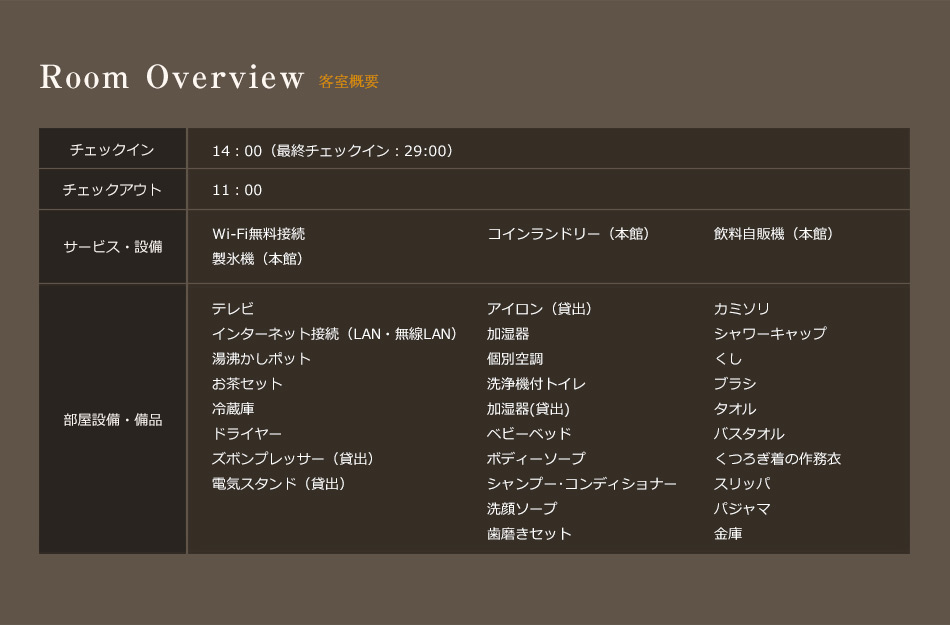This screenshot has width=950, height=625.
Task: Click 金庫 amenity entry
Action: coord(728,534)
